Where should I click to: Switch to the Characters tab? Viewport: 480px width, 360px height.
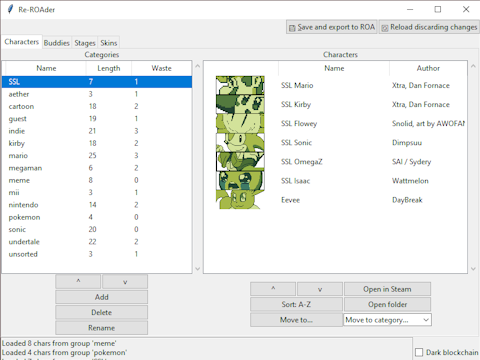click(x=22, y=42)
